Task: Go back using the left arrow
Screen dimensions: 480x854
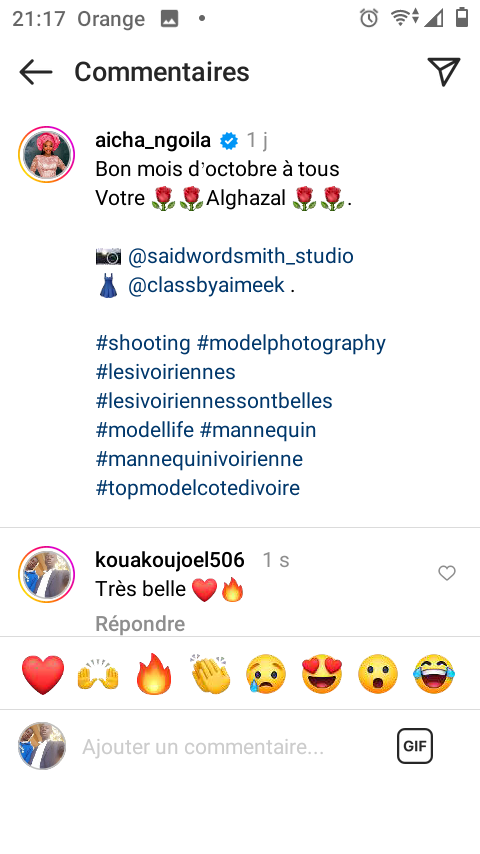Action: pos(35,72)
